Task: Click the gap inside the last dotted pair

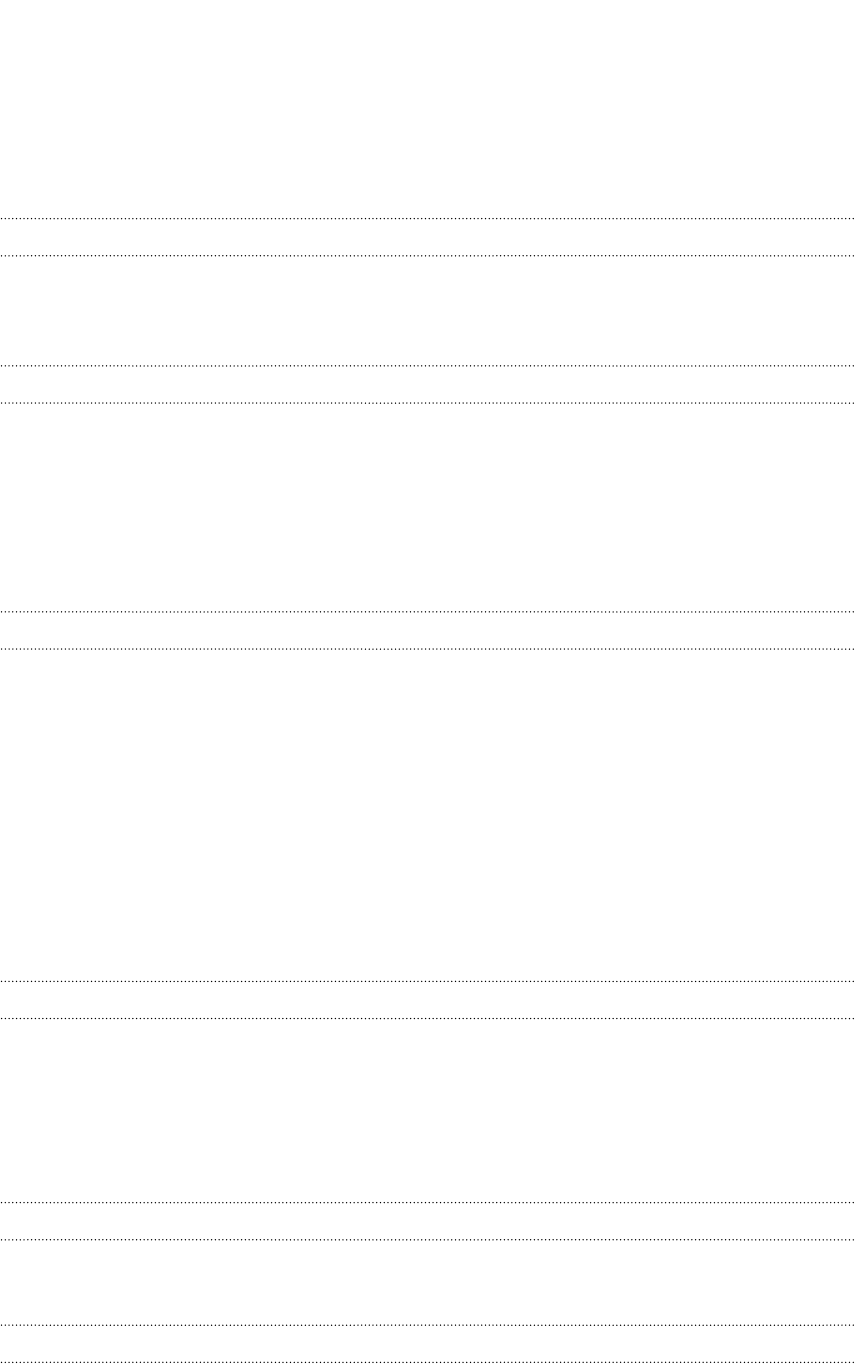Action: pos(427,1344)
